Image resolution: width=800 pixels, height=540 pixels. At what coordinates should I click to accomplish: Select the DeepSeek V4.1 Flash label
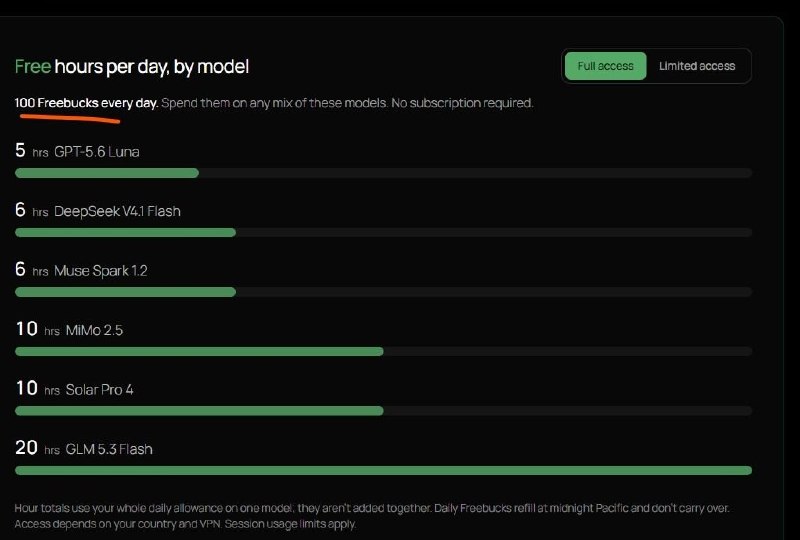click(x=117, y=211)
